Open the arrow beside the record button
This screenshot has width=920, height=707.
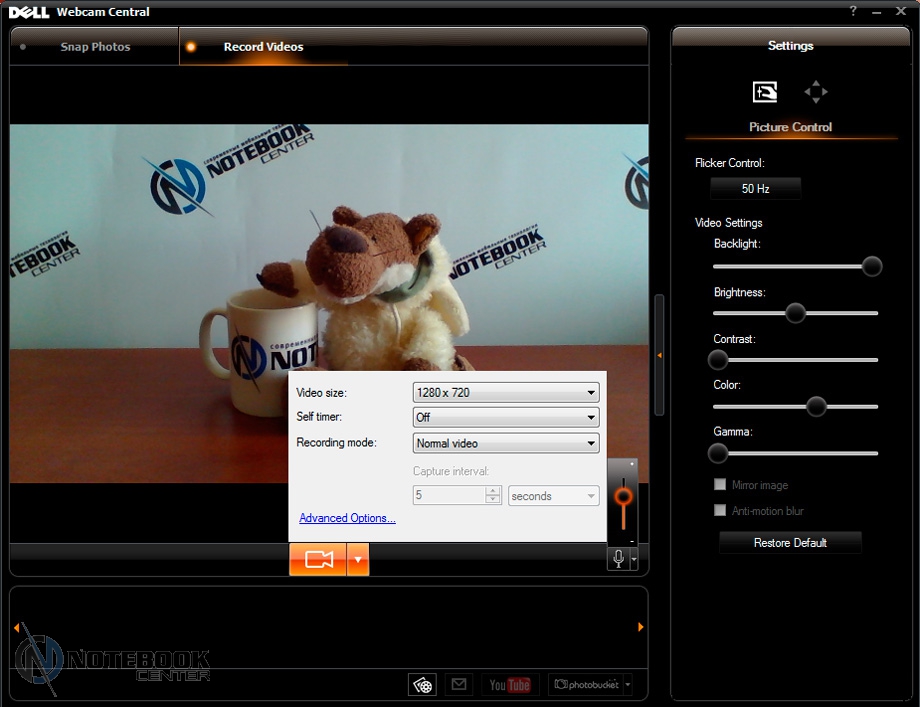[358, 560]
